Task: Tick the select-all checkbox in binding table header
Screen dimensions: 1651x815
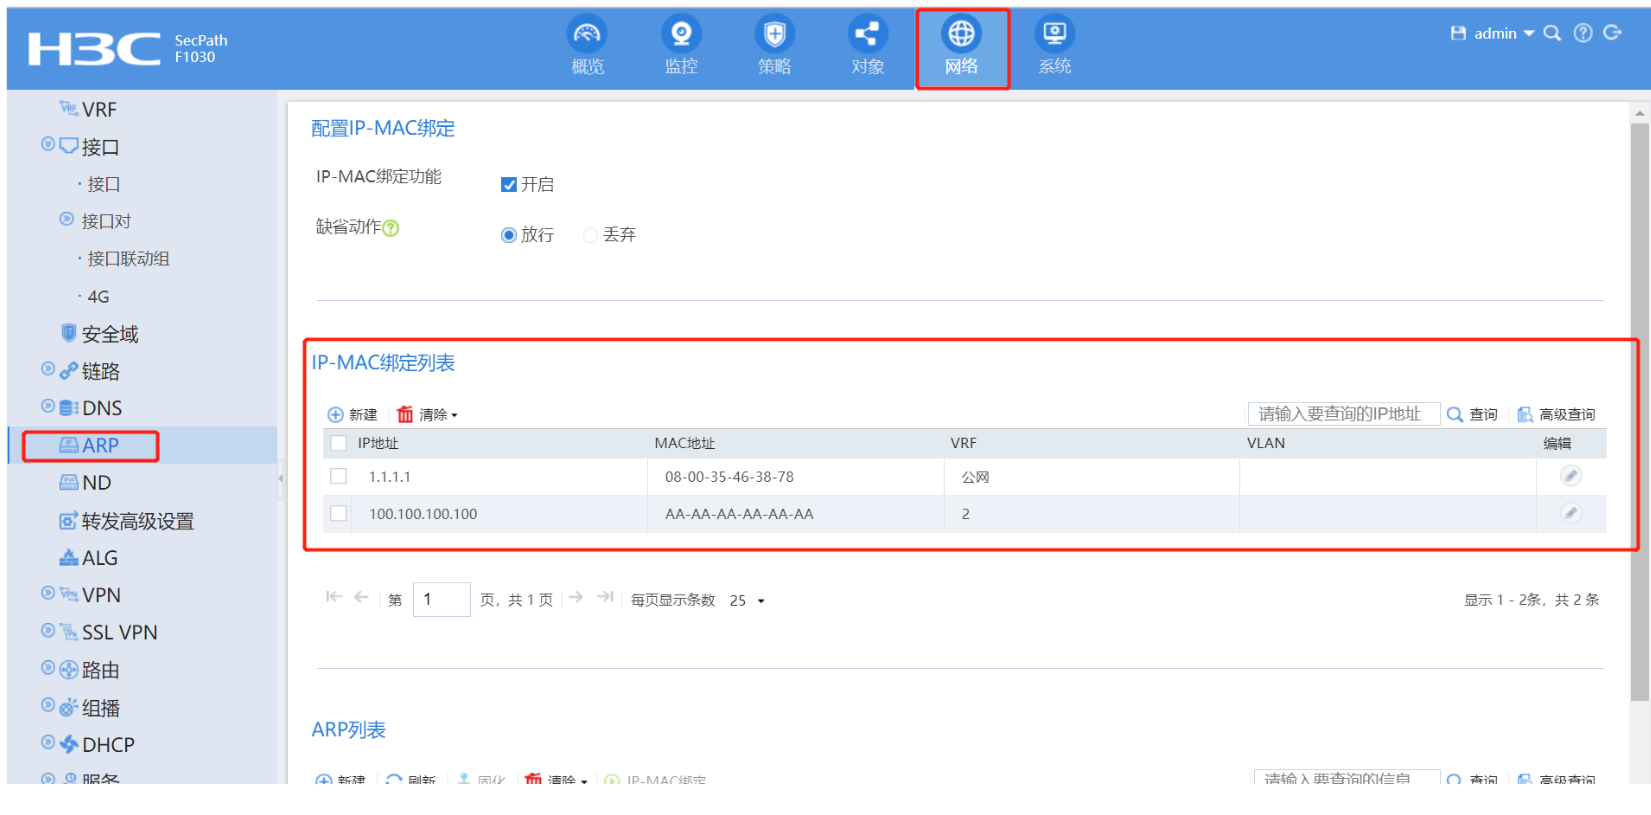Action: coord(338,443)
